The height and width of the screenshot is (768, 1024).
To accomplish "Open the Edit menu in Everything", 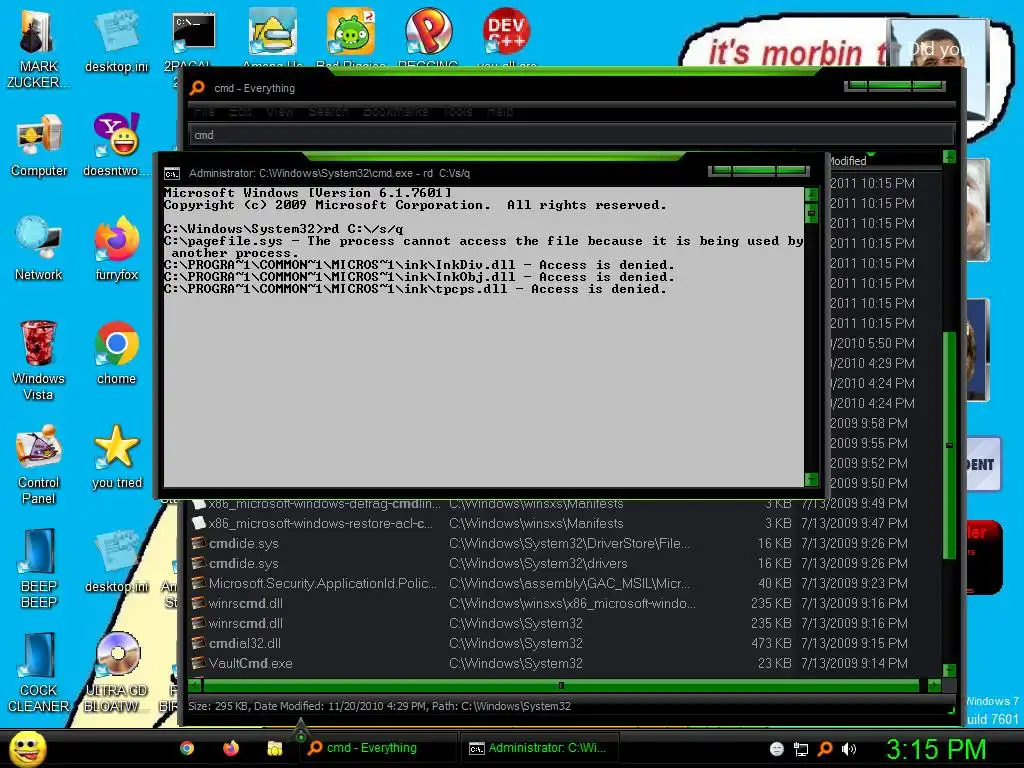I will [x=240, y=112].
